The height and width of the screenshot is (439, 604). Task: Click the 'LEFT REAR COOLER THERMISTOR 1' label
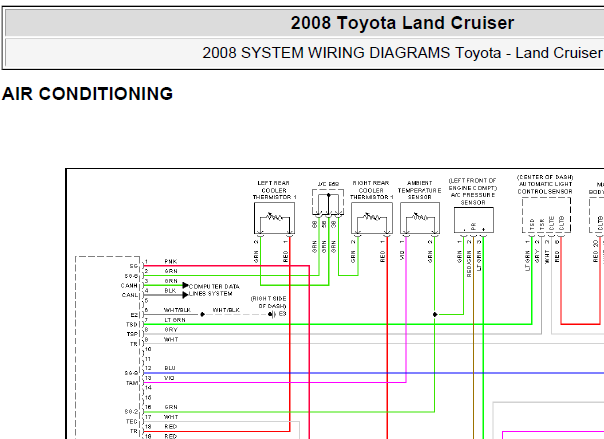[274, 190]
